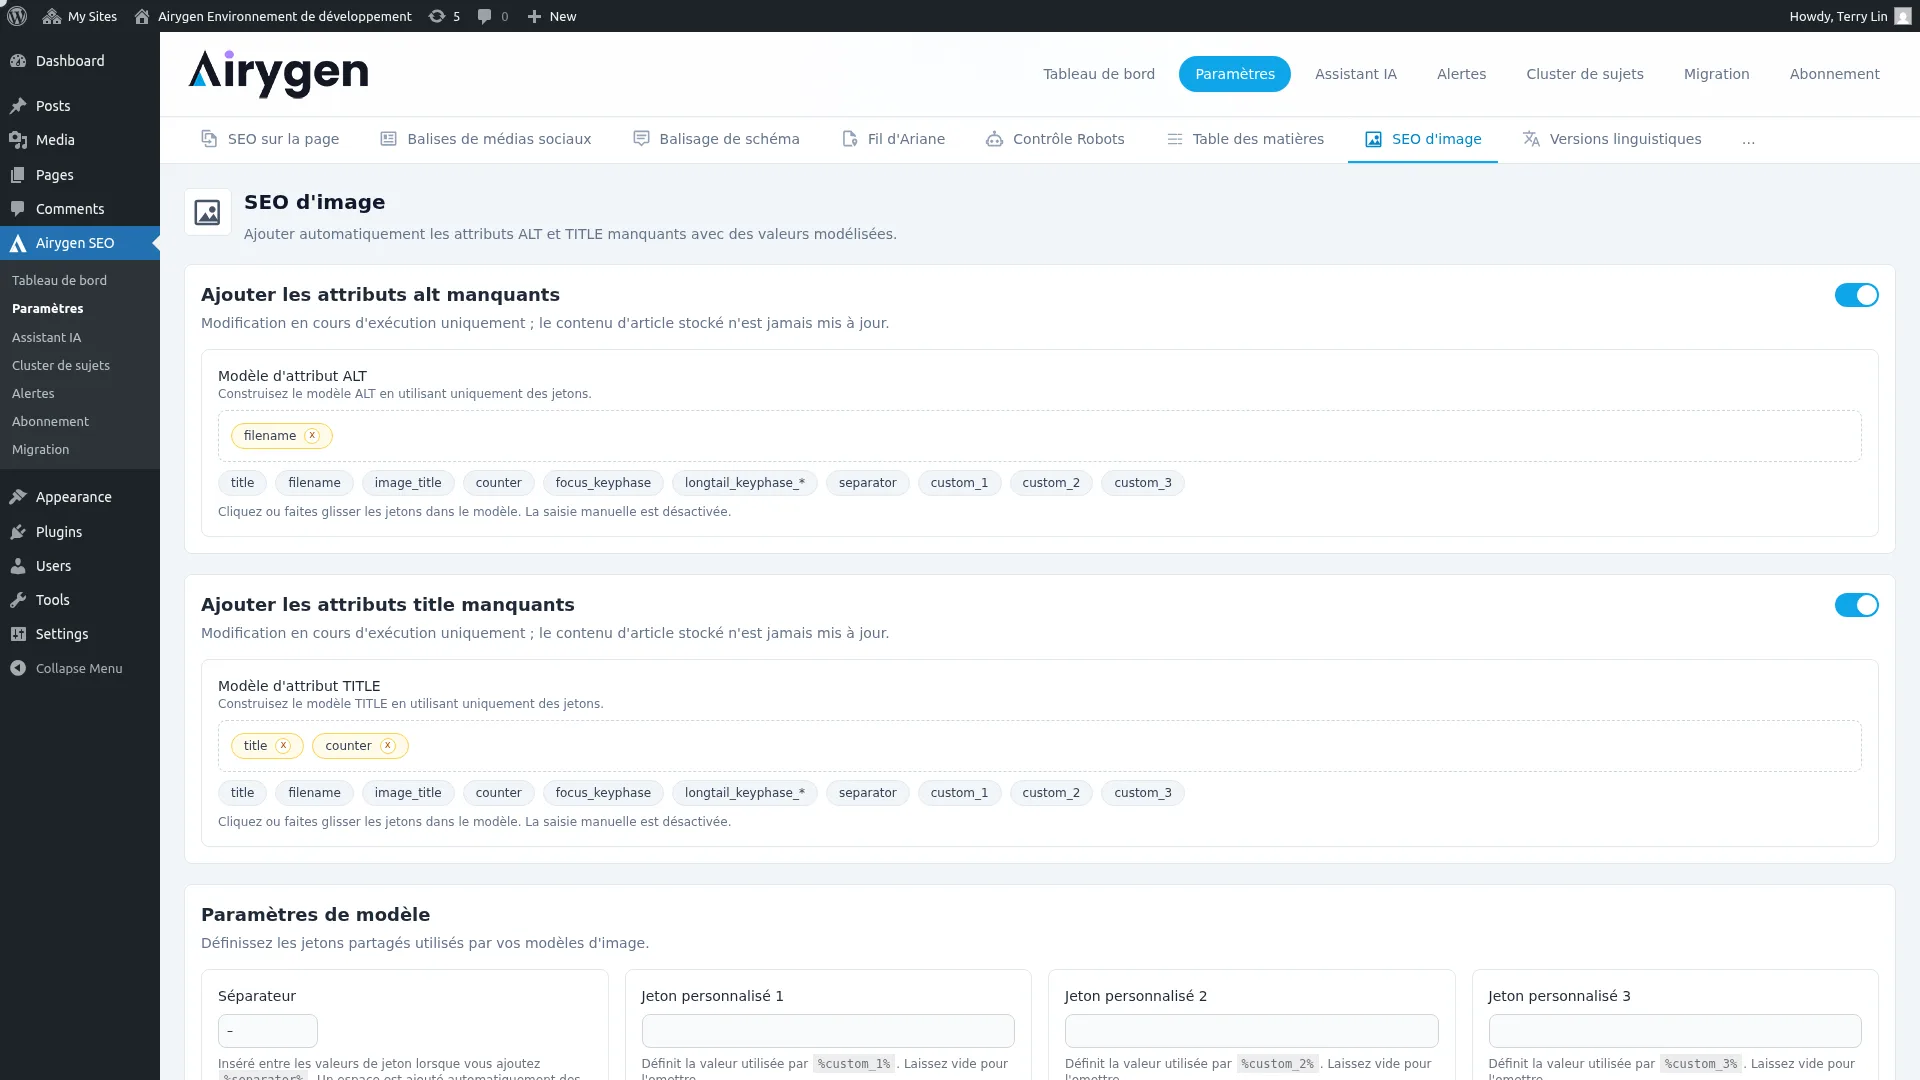Add separator token to ALT template
Viewport: 1920px width, 1080px height.
click(867, 483)
